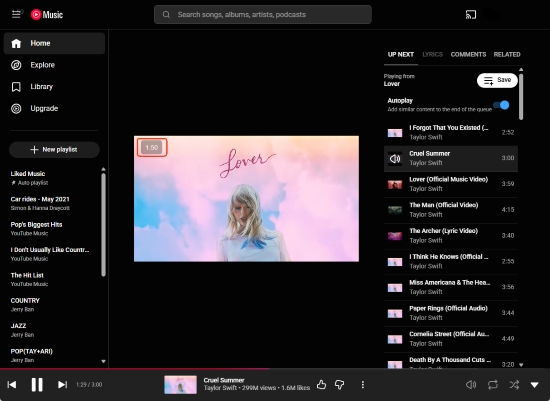
Task: Open the JAZZ playlist
Action: [54, 330]
